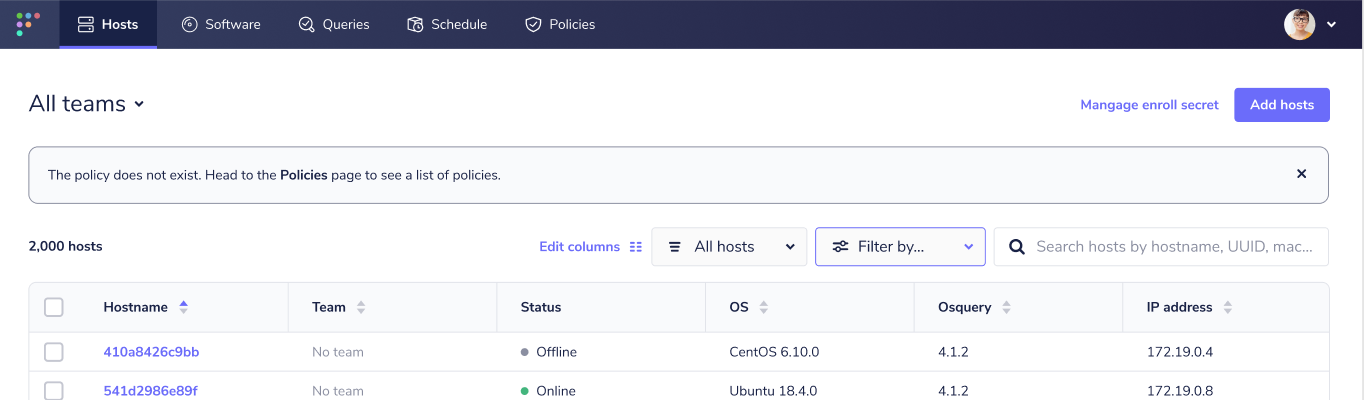Screen dimensions: 1364x400
Task: Click the Add hosts button
Action: [x=1281, y=105]
